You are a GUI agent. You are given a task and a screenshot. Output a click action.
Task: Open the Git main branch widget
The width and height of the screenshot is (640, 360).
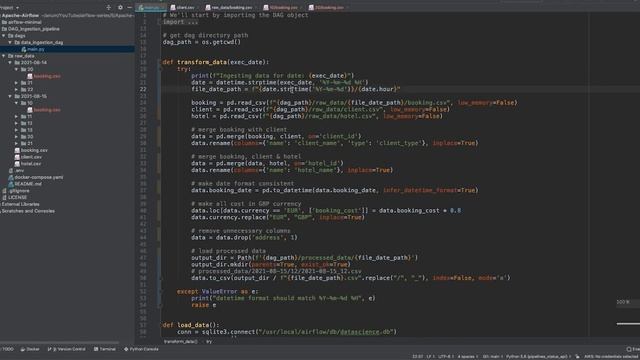pos(491,357)
